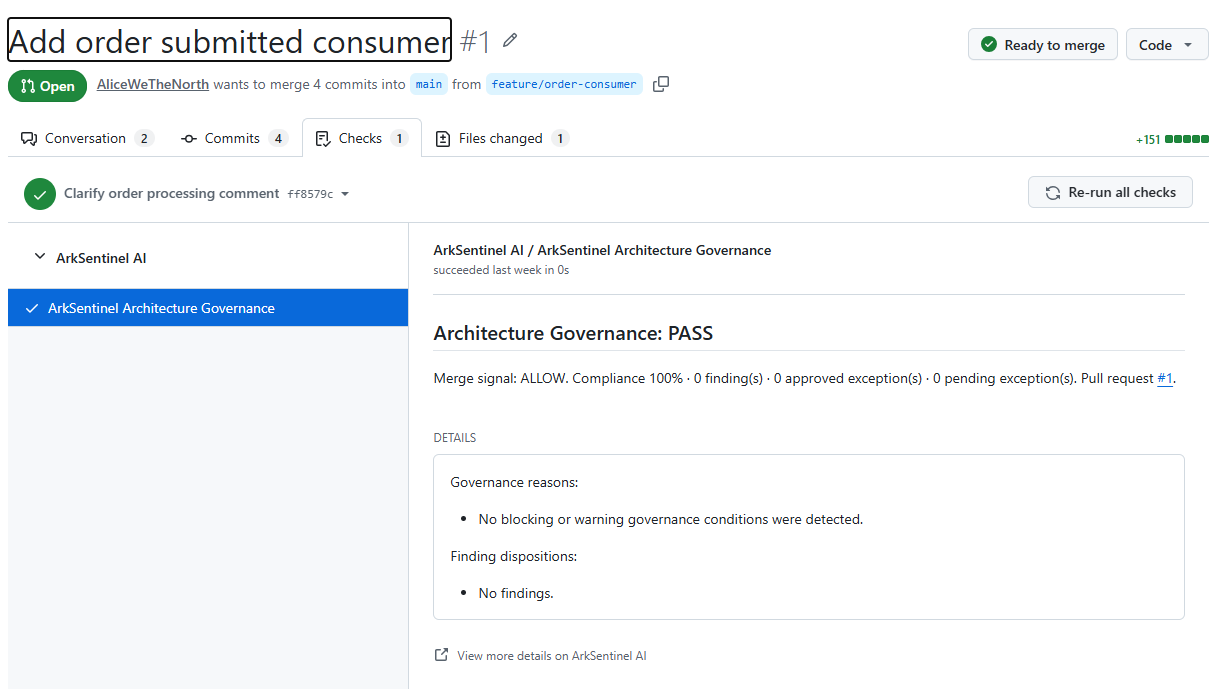The image size is (1220, 691).
Task: Open the Files changed tab
Action: (501, 138)
